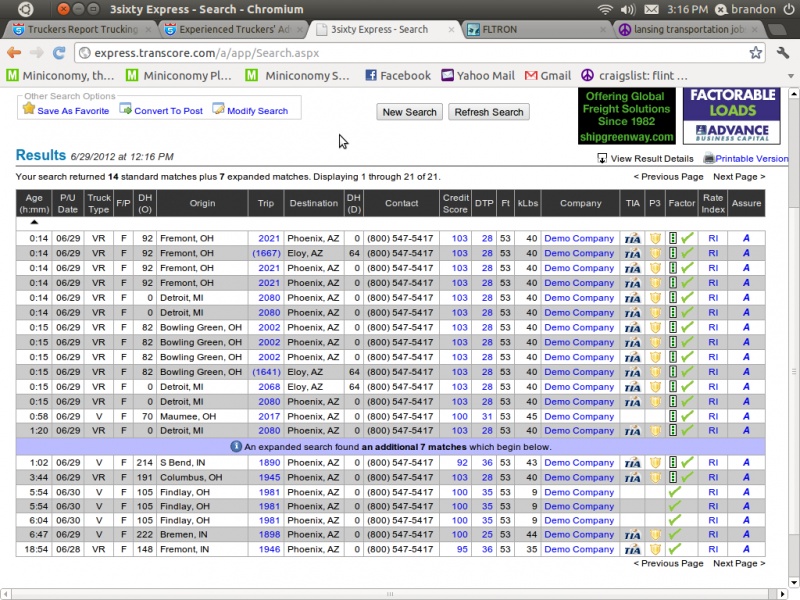This screenshot has width=800, height=600.
Task: Click the green Factor checkmark in the Maumee, OH row
Action: [686, 417]
